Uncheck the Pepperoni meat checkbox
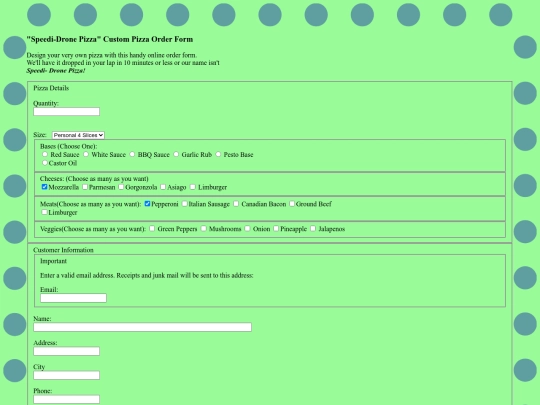Screen dimensions: 540x405 click(x=147, y=204)
